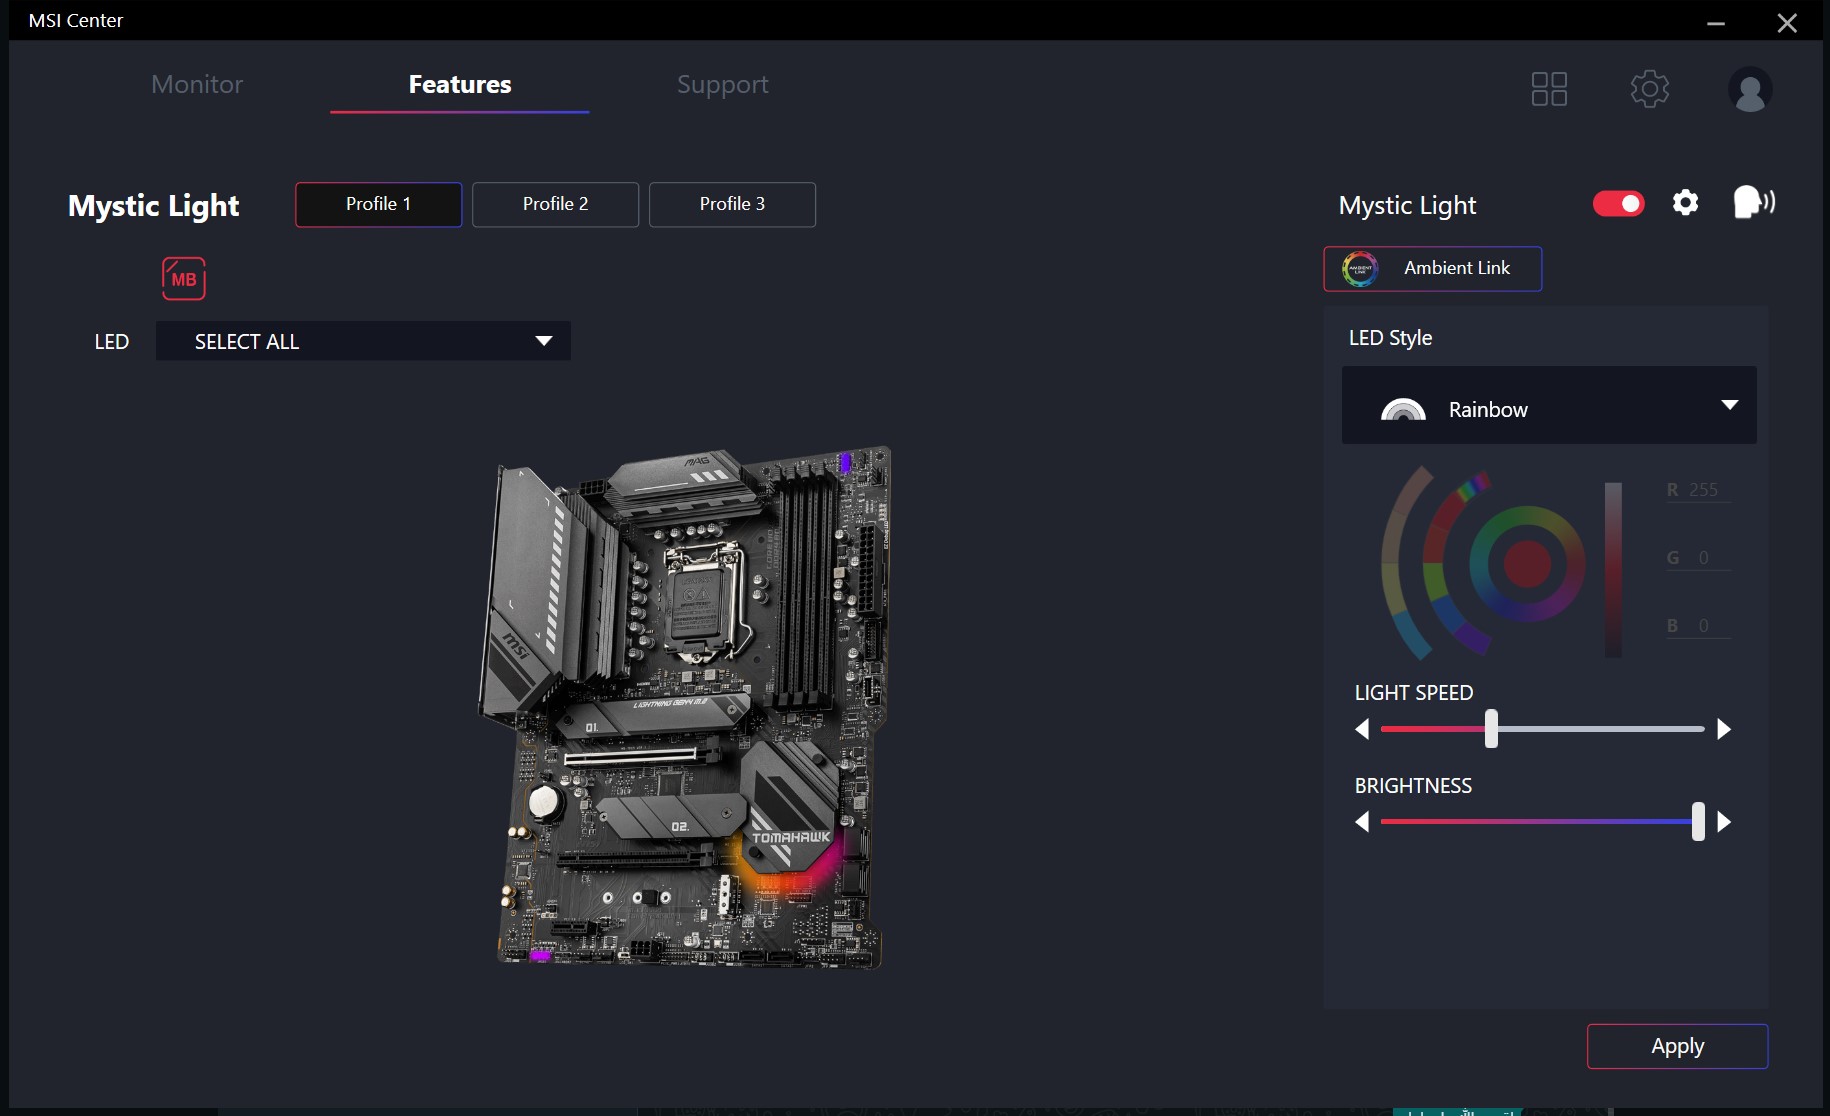
Task: Click the LIGHT SPEED label
Action: pos(1413,693)
